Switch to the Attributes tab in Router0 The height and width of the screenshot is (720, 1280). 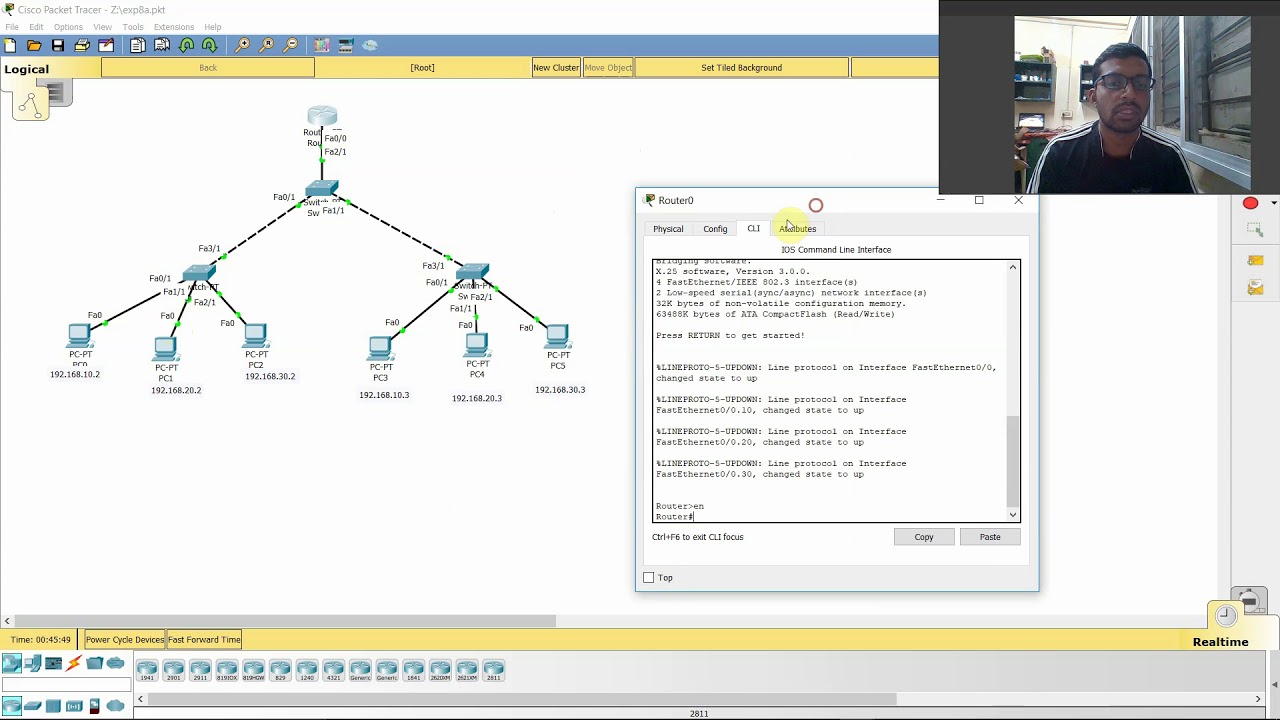coord(798,229)
